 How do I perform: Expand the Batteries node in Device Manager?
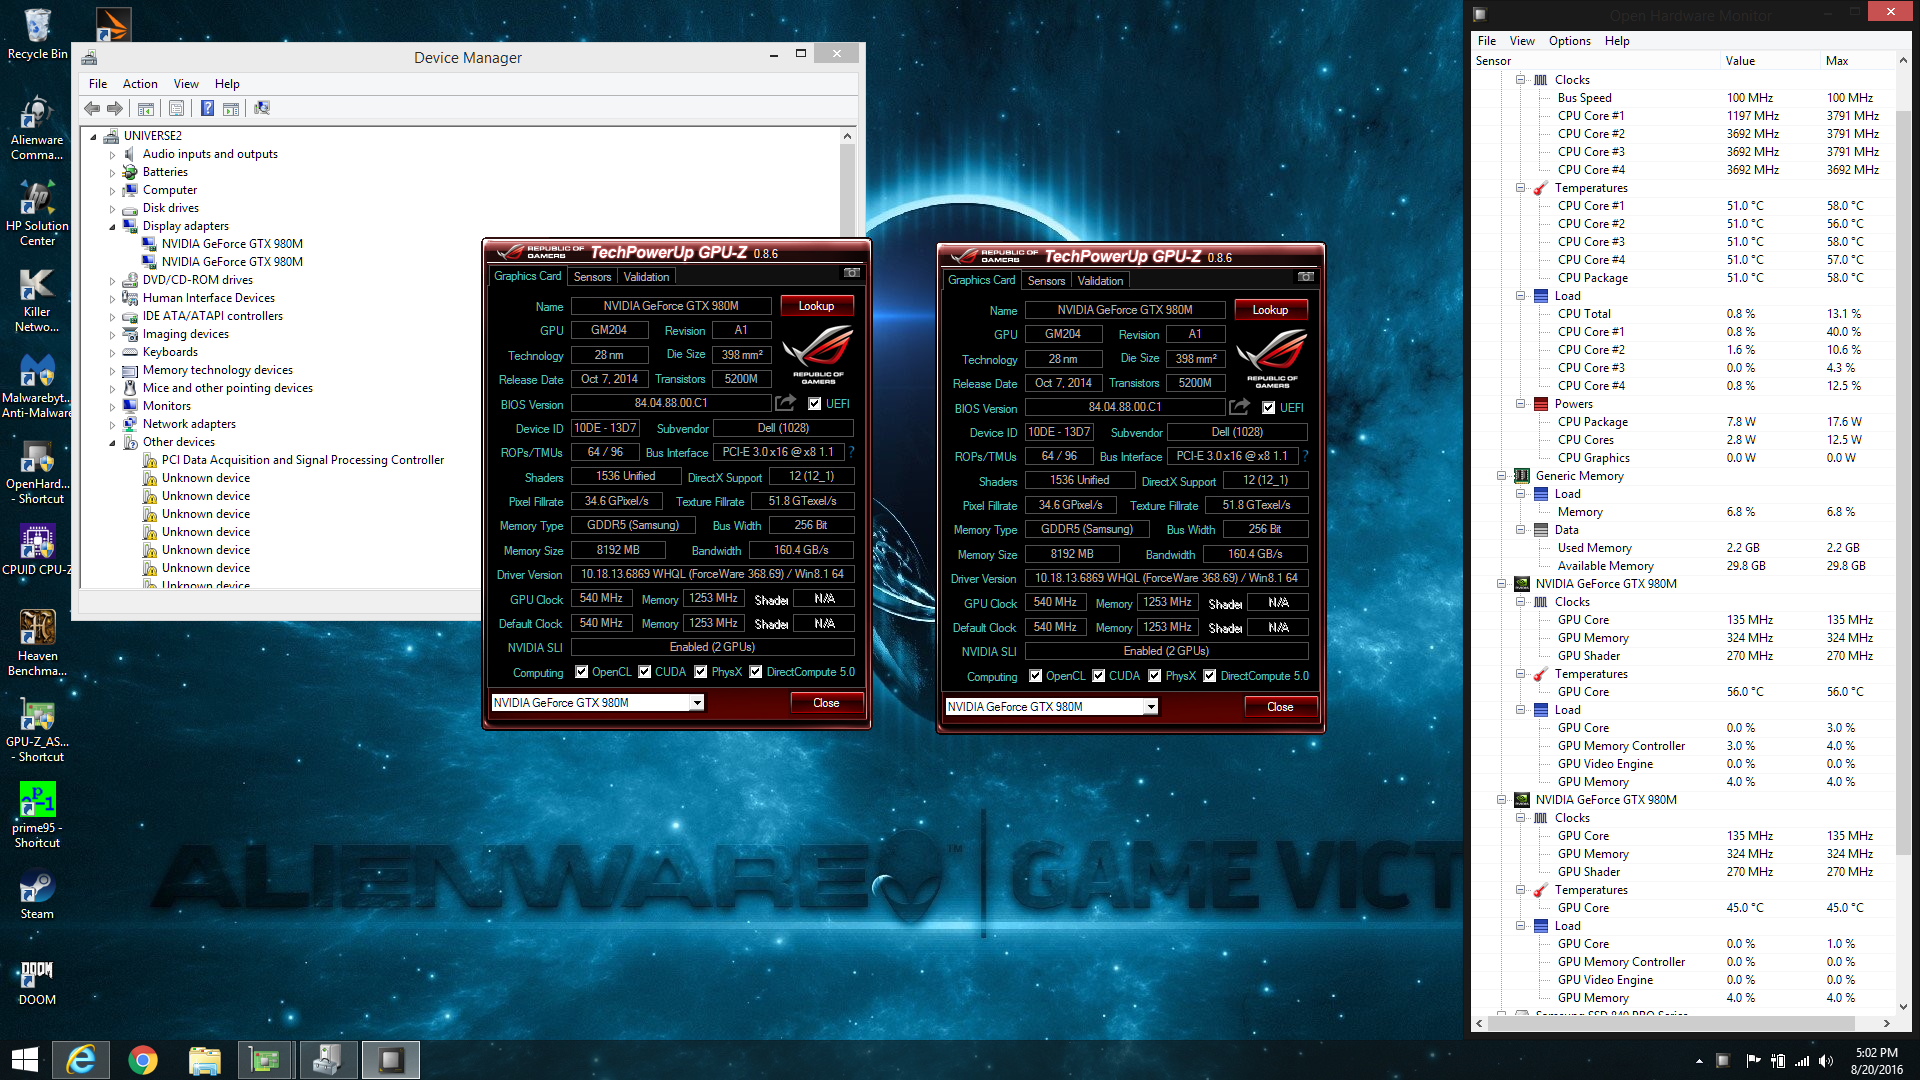tap(112, 173)
